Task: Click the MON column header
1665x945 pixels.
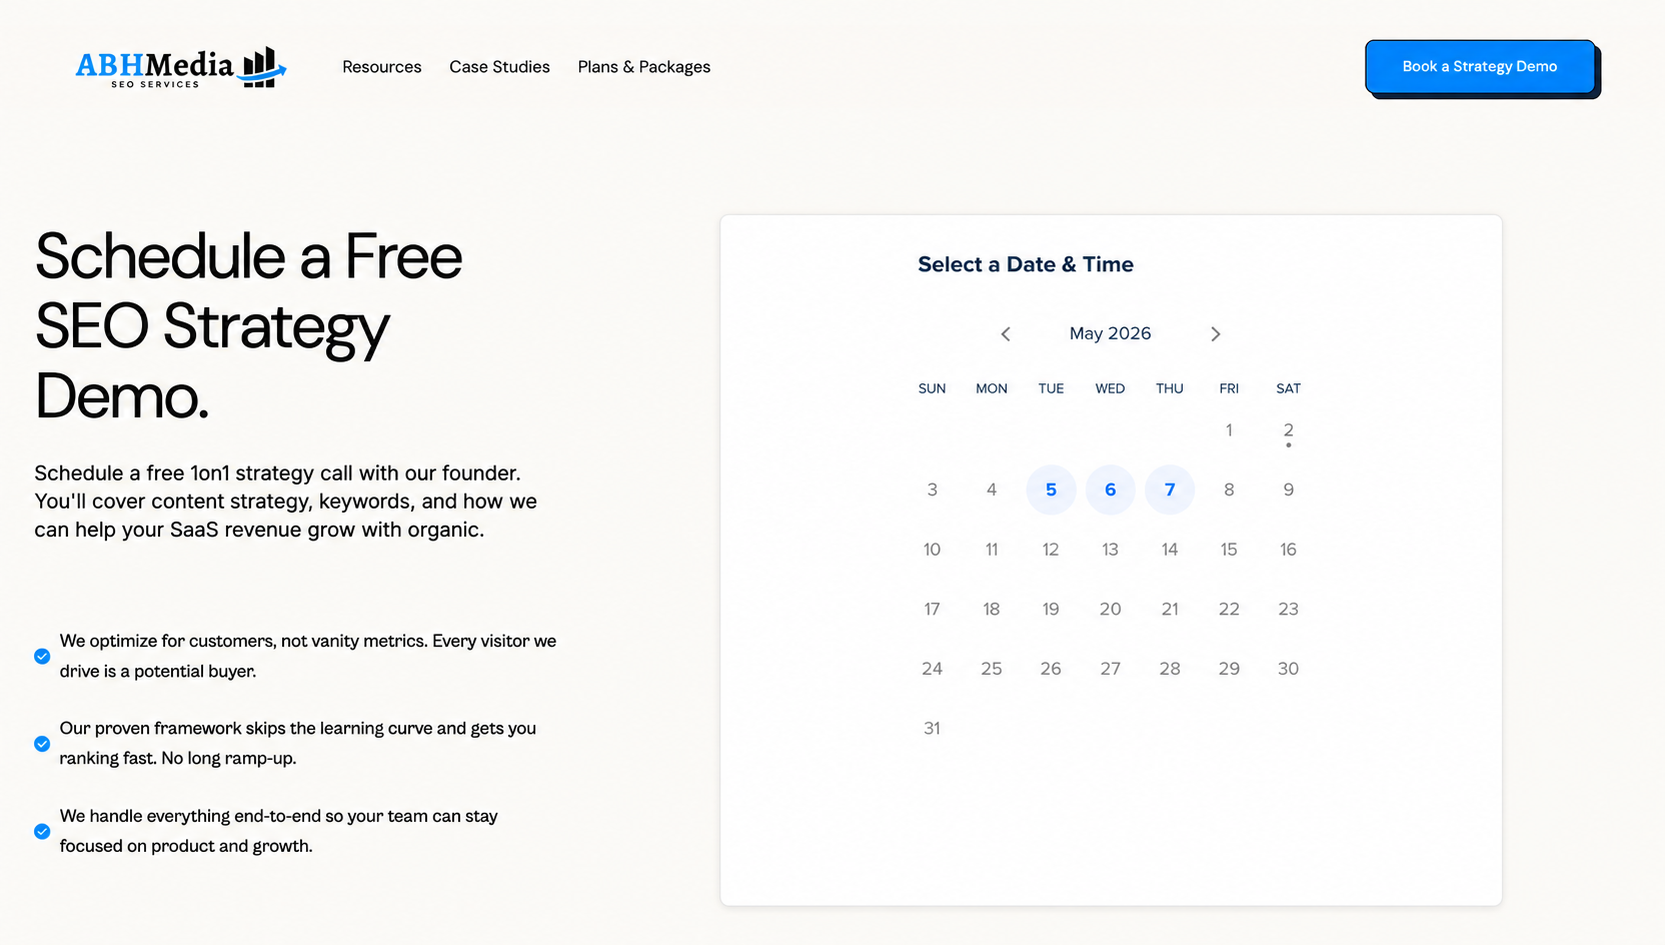Action: point(991,389)
